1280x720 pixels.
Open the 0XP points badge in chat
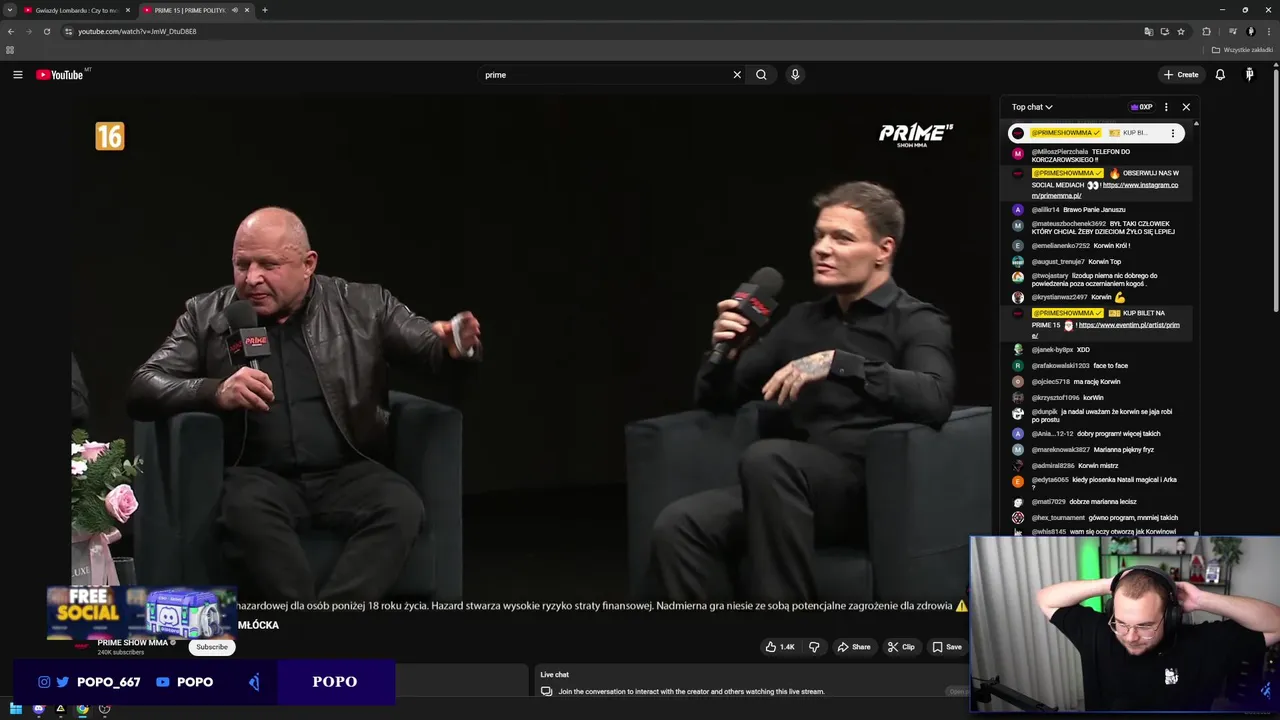pyautogui.click(x=1141, y=107)
